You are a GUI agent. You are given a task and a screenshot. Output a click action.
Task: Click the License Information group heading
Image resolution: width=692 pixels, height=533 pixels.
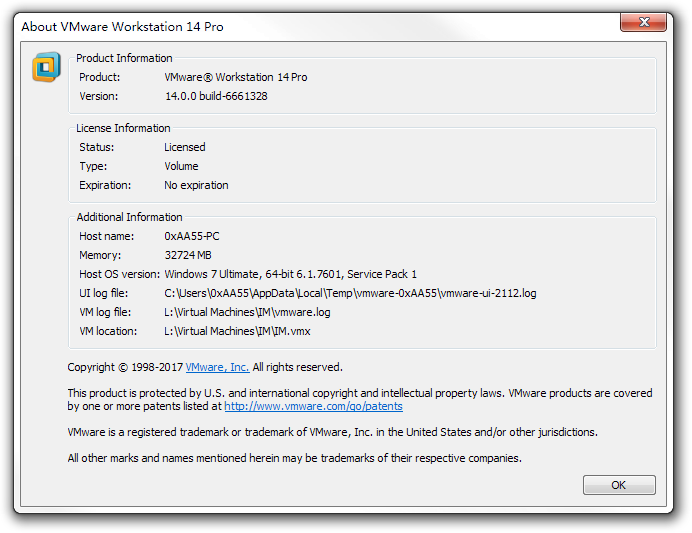(123, 128)
